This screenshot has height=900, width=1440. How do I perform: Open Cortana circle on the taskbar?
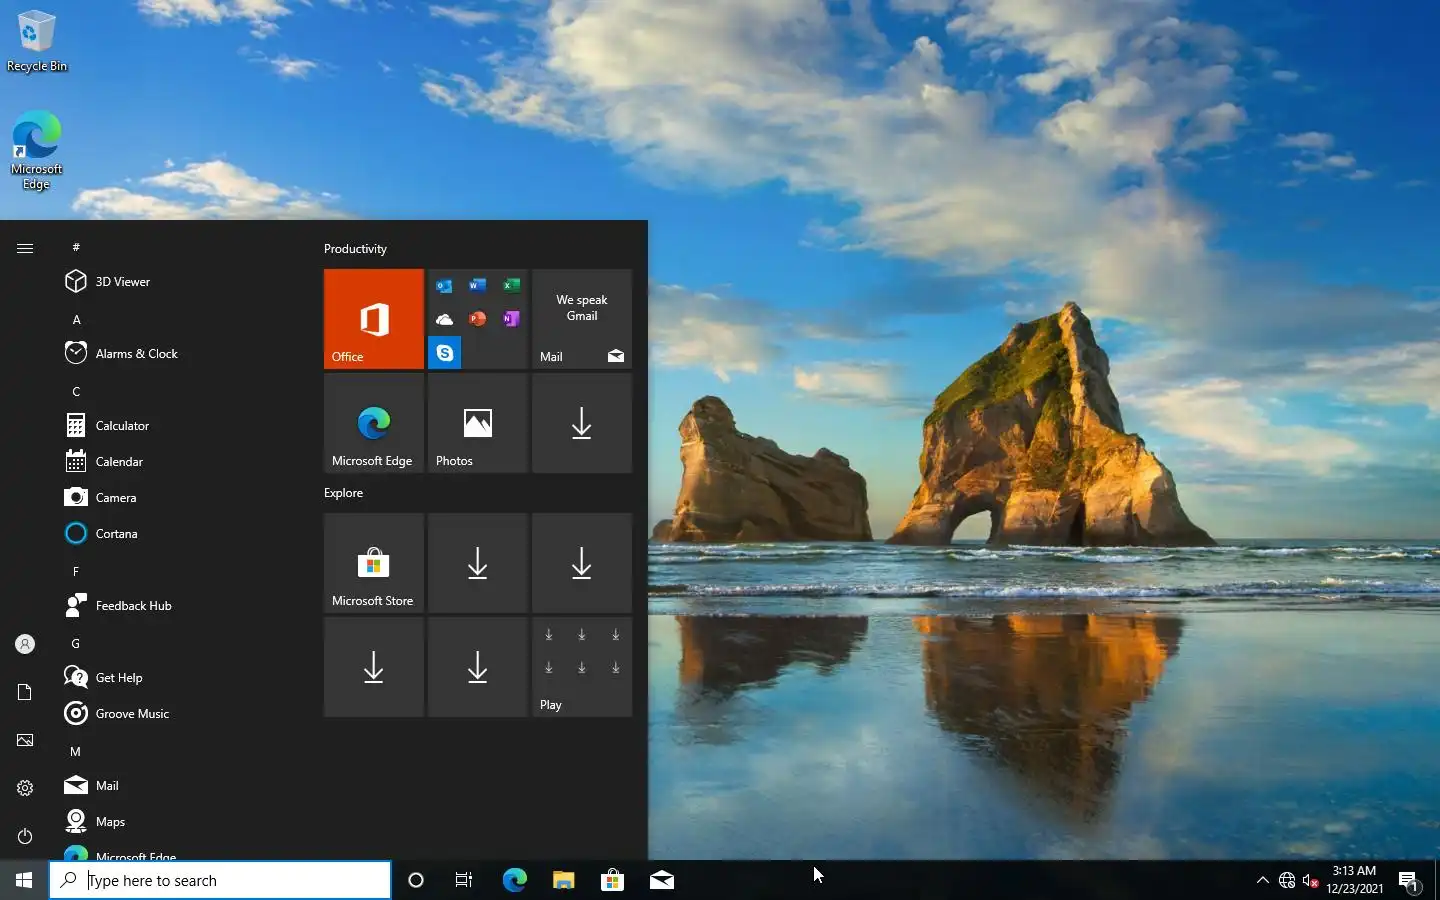416,880
